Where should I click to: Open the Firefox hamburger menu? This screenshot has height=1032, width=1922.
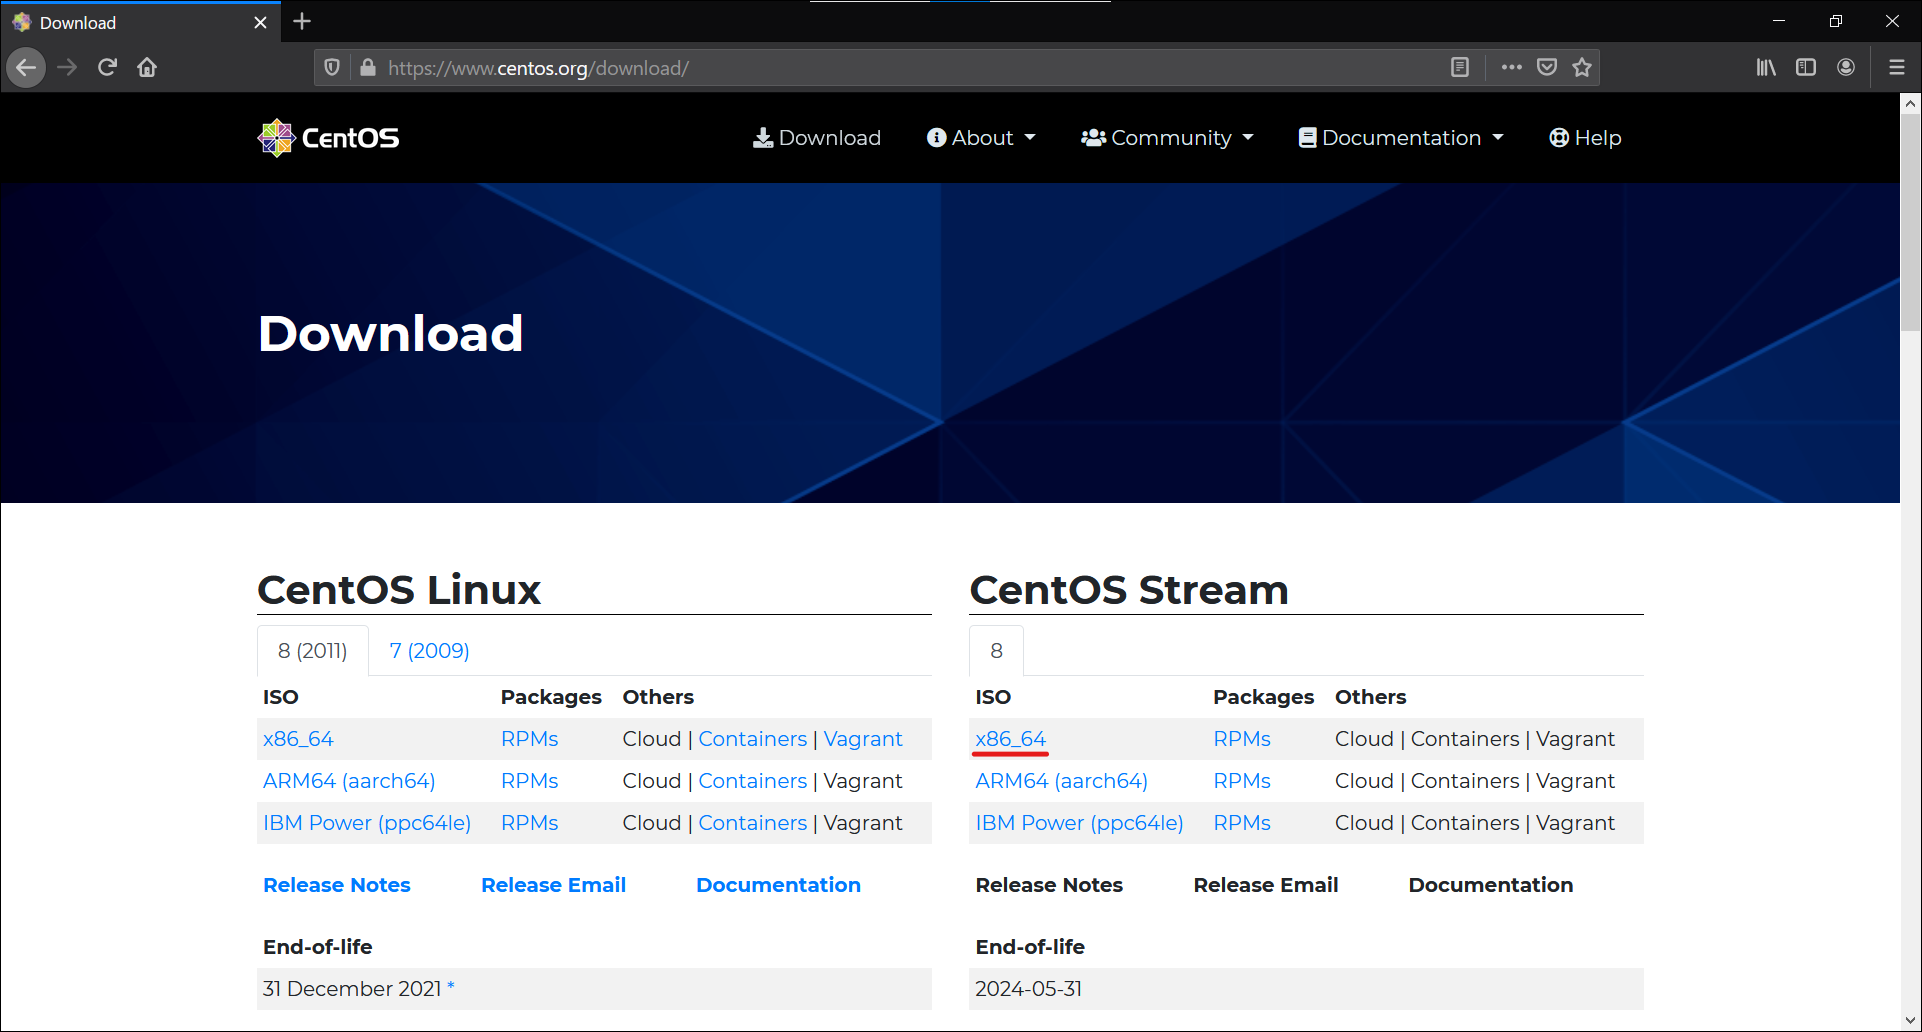pos(1896,68)
